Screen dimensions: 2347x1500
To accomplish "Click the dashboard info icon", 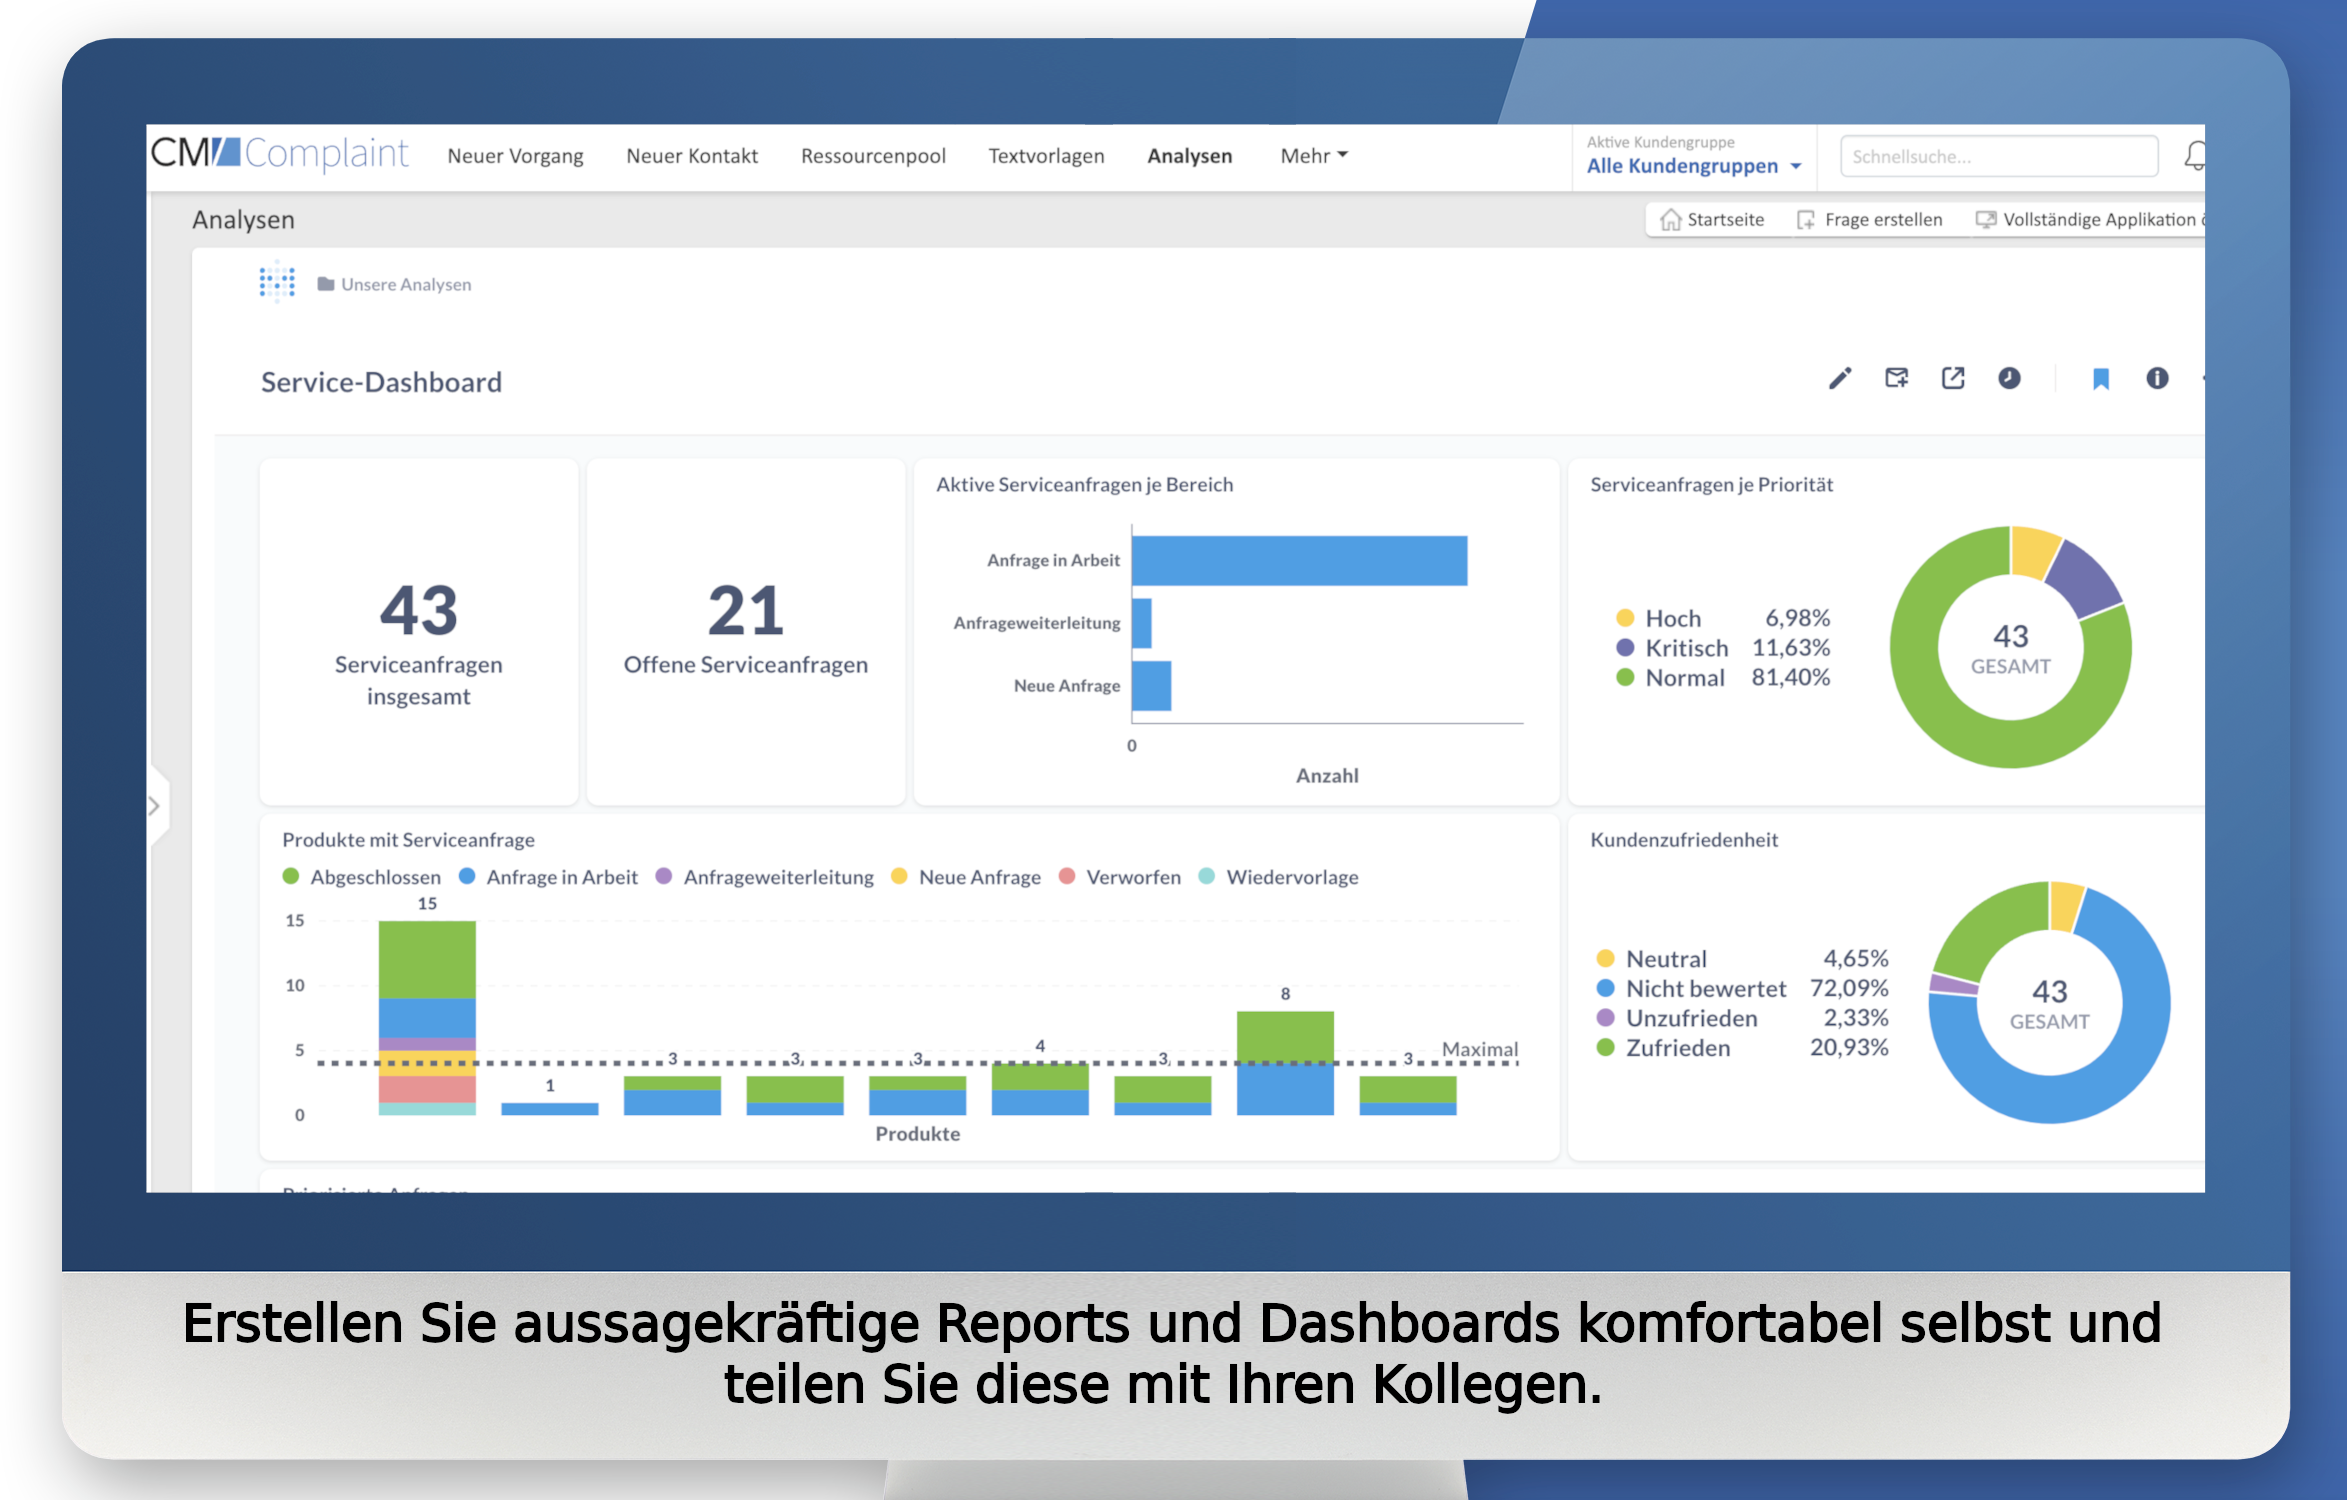I will (x=2157, y=378).
